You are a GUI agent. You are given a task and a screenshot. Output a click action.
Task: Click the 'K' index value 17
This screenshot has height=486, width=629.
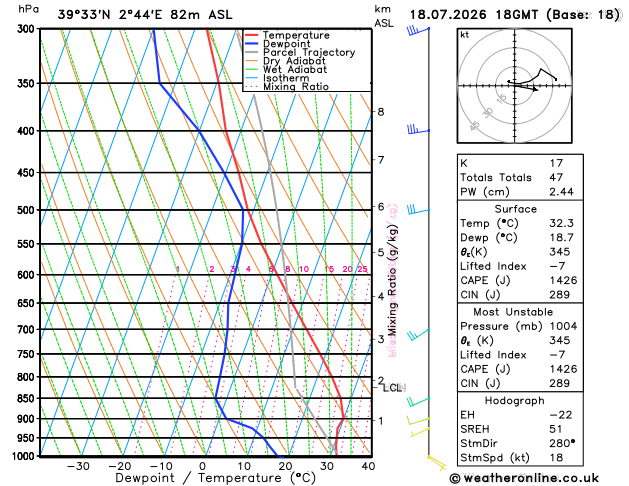click(x=556, y=163)
